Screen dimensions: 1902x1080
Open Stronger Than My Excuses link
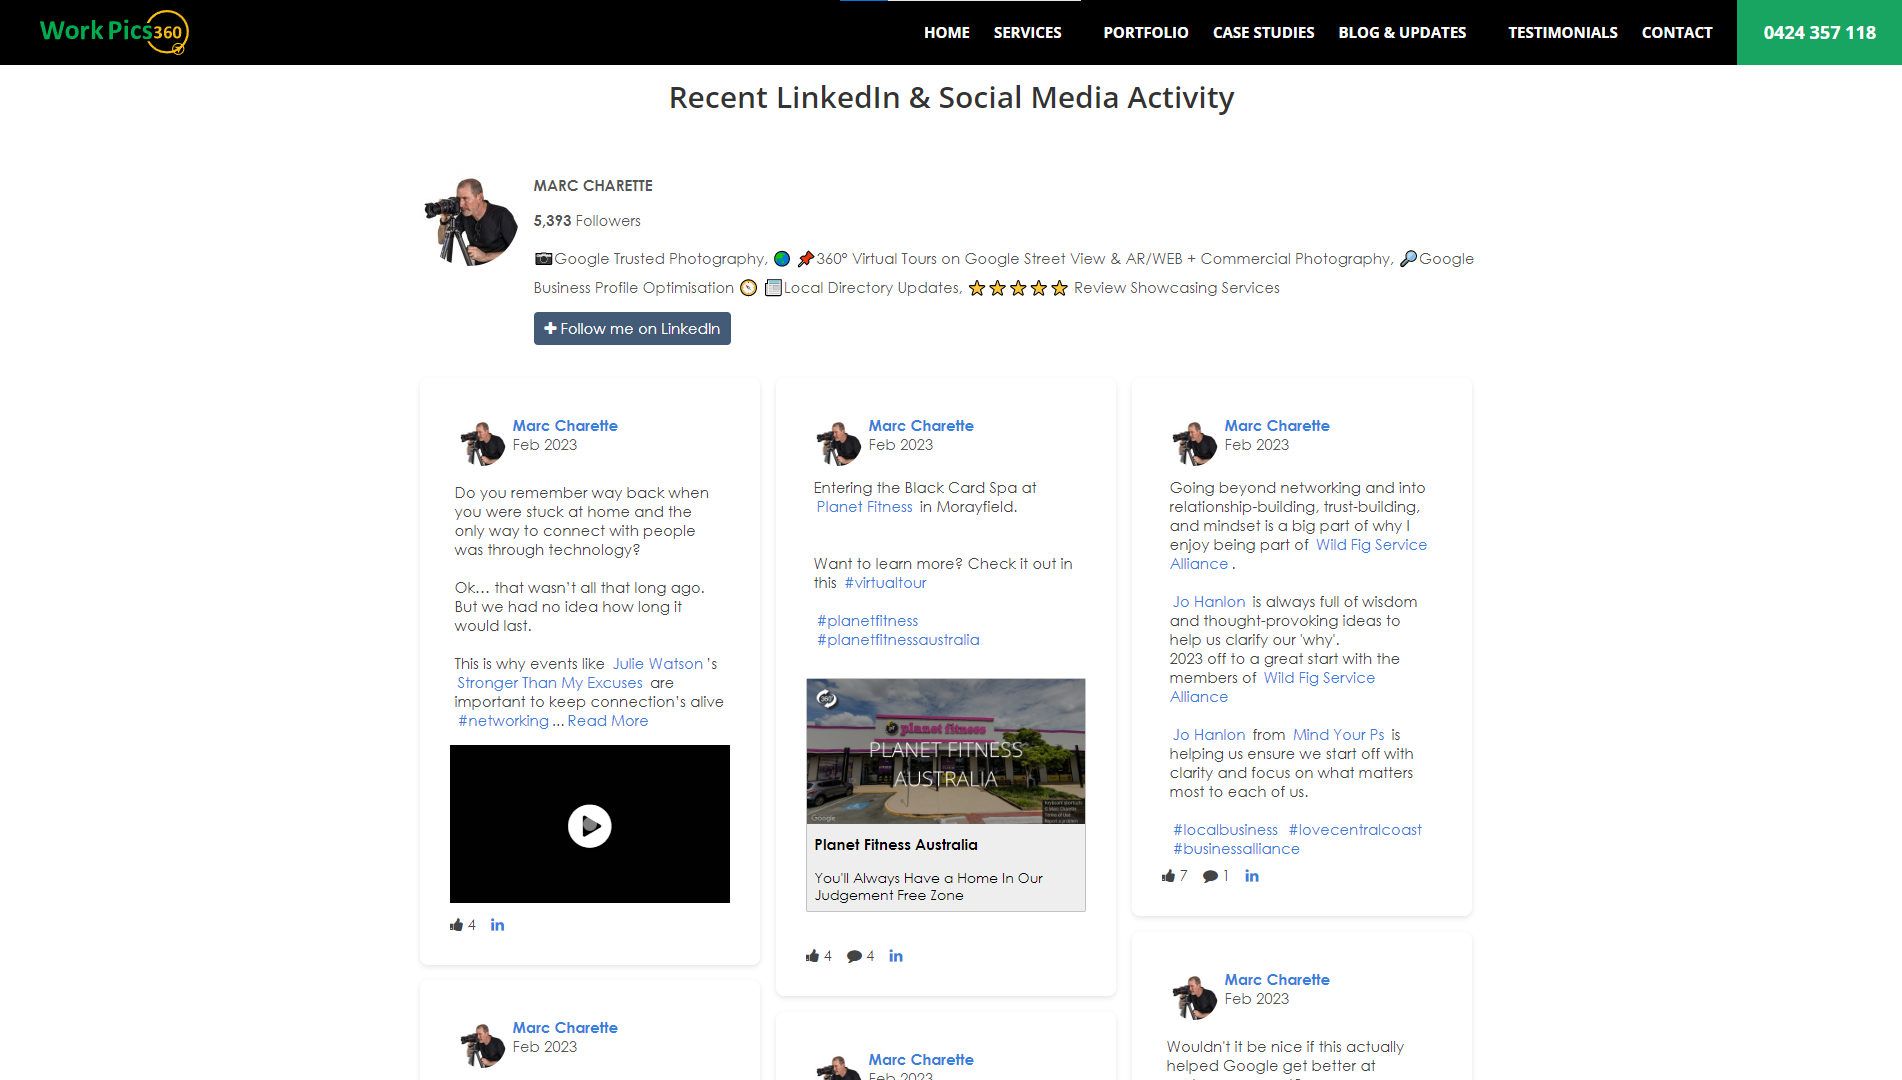tap(549, 682)
